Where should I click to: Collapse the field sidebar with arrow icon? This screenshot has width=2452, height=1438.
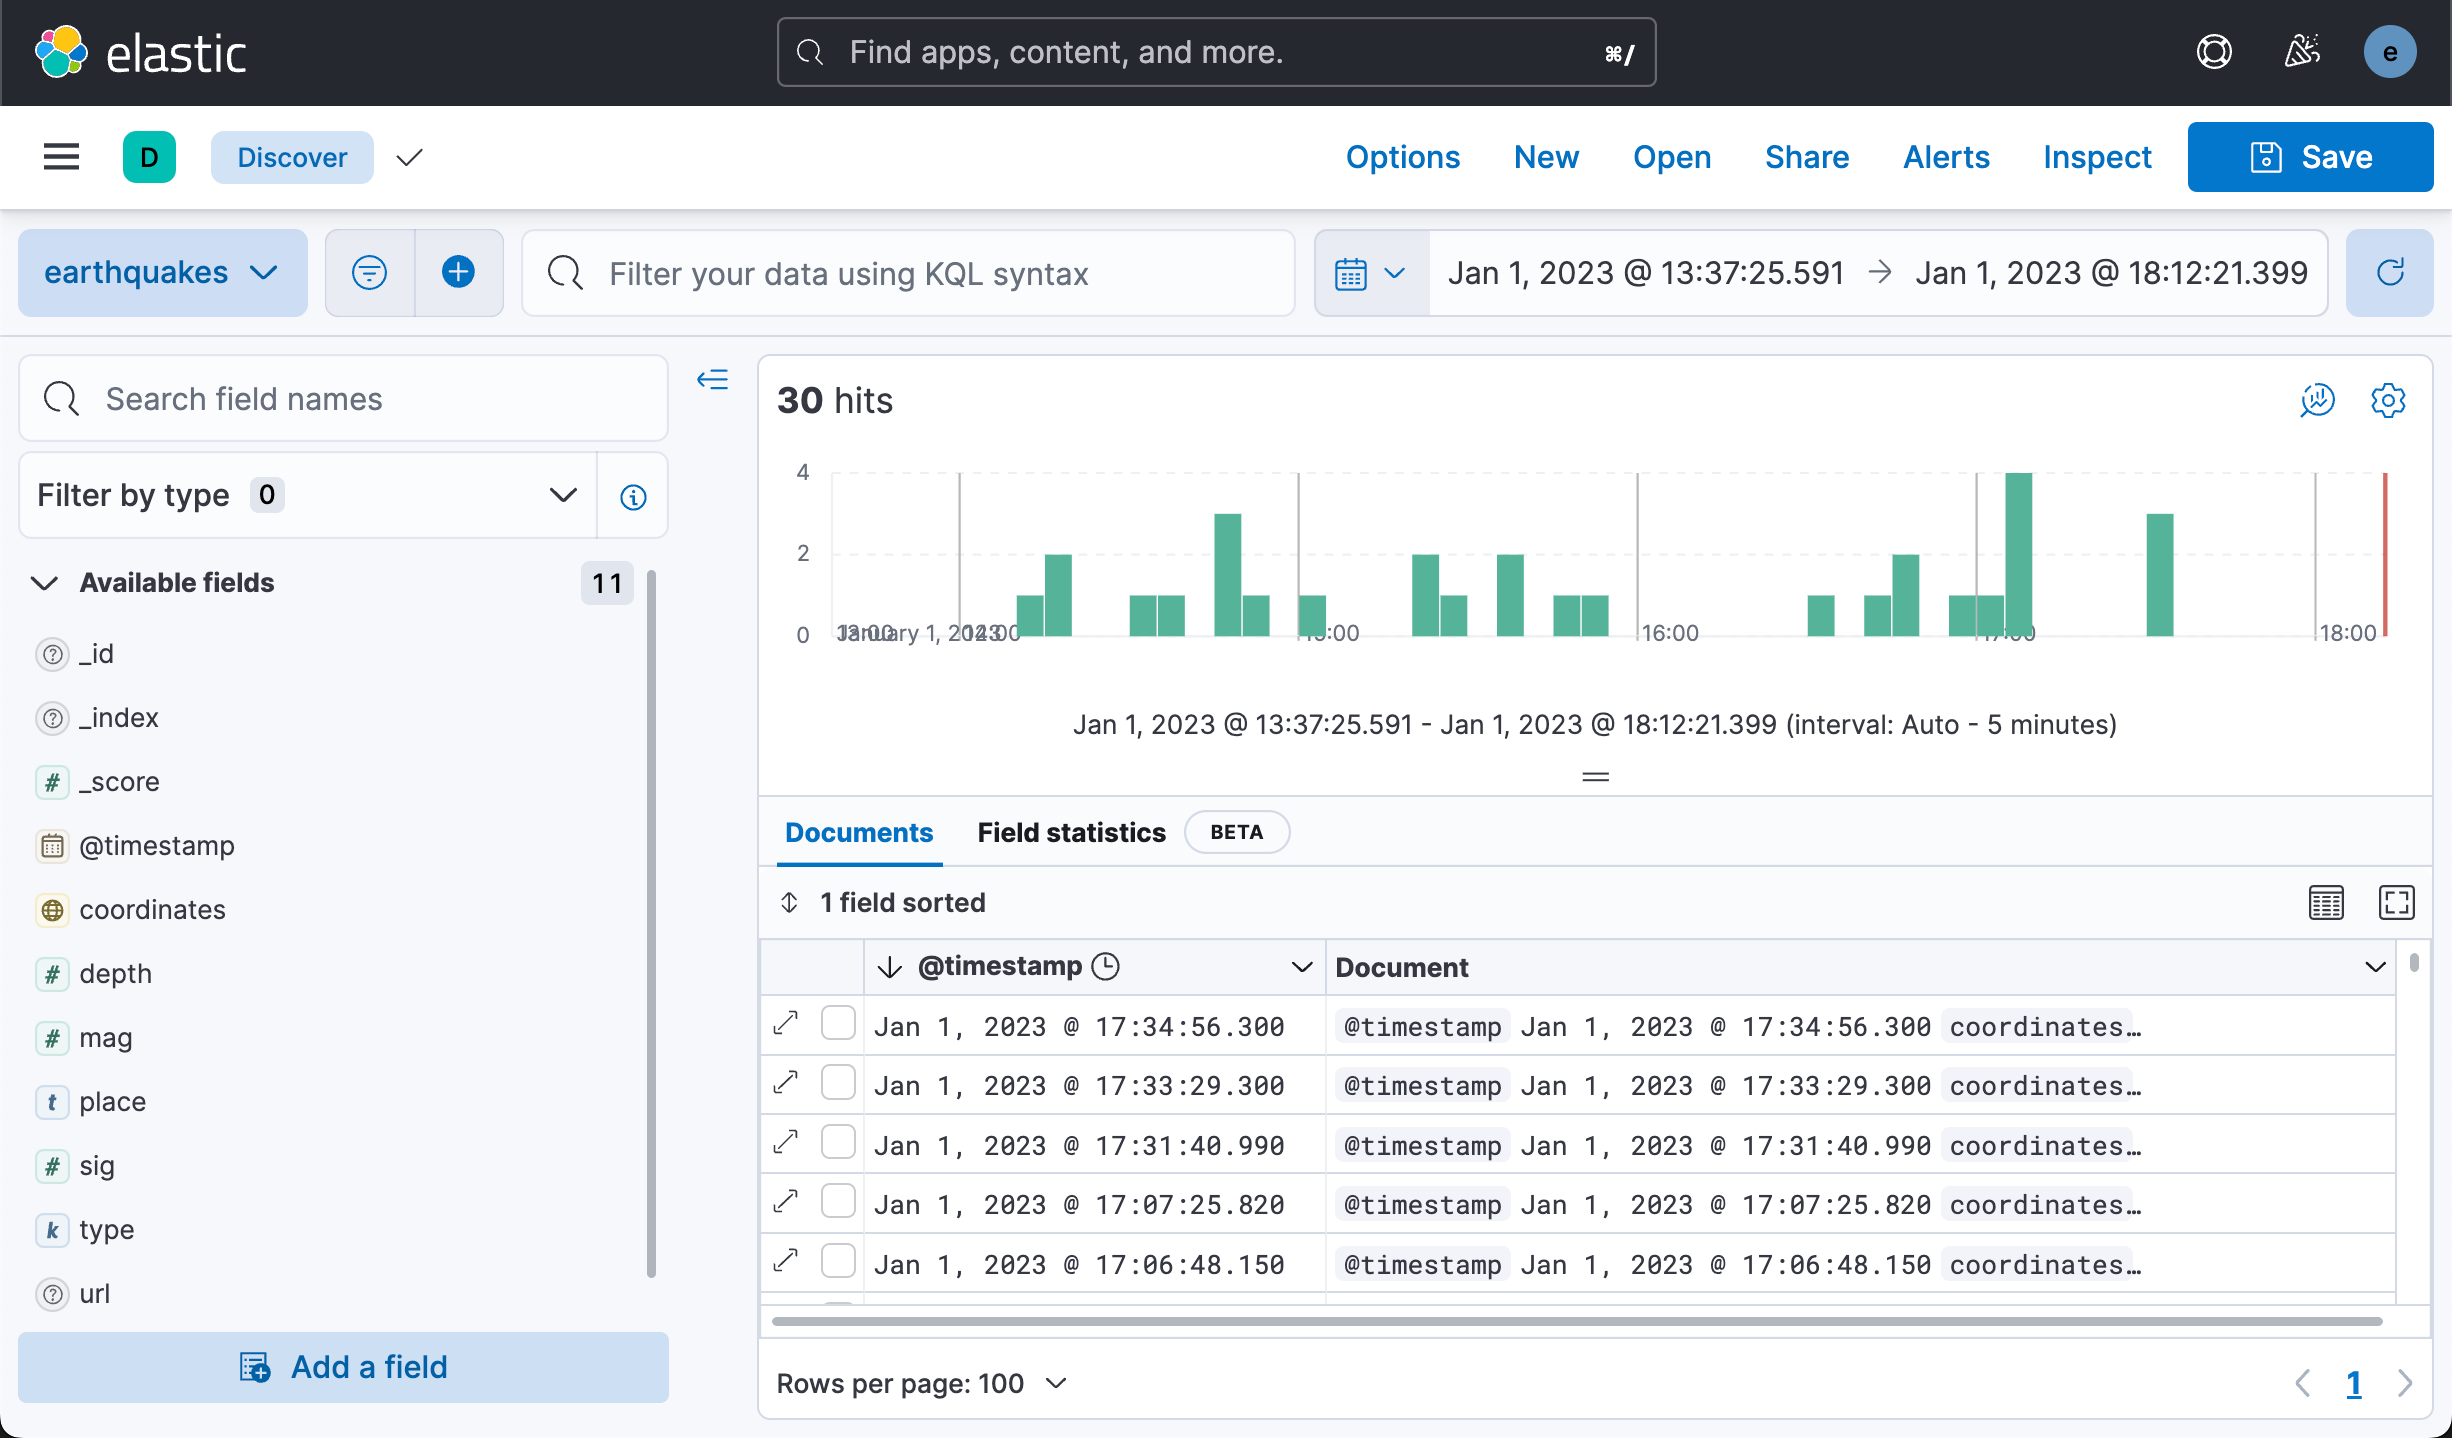tap(713, 380)
